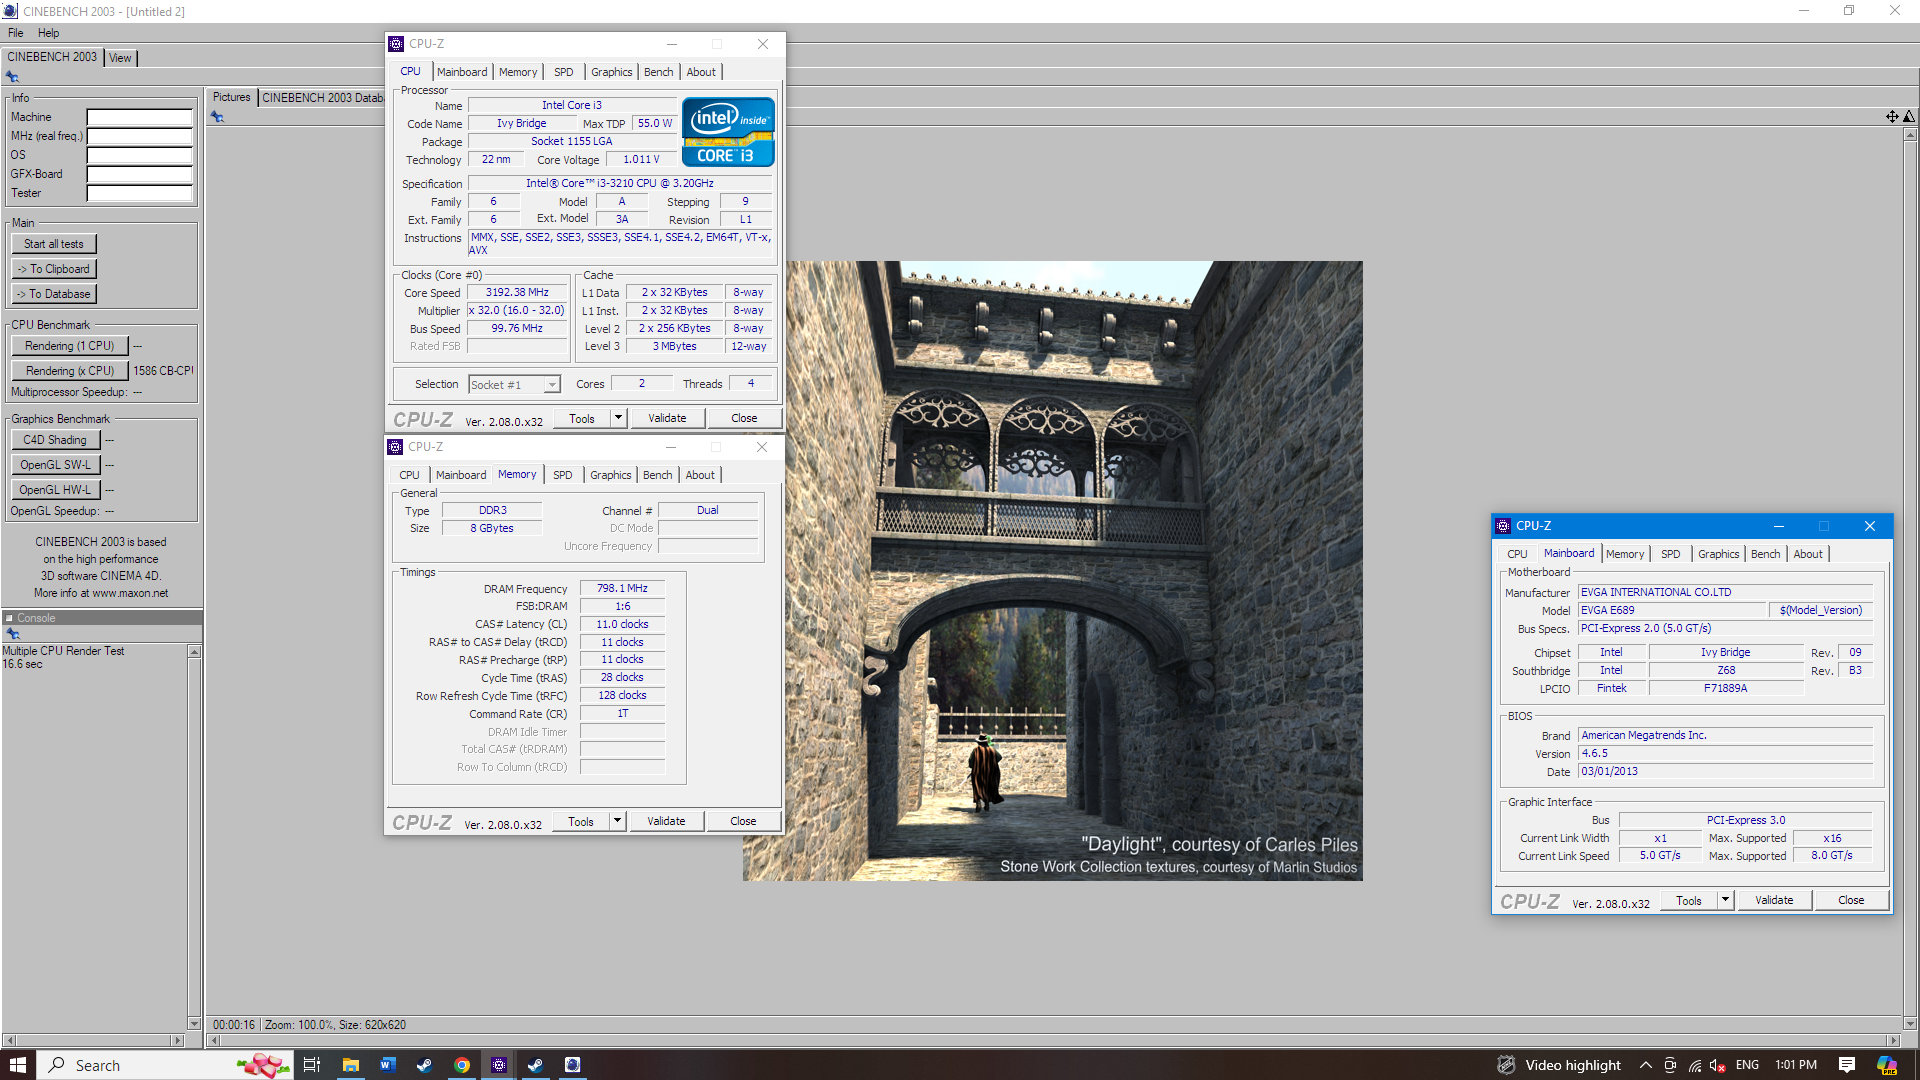The height and width of the screenshot is (1080, 1920).
Task: Open Google Chrome from the taskbar
Action: pyautogui.click(x=461, y=1065)
